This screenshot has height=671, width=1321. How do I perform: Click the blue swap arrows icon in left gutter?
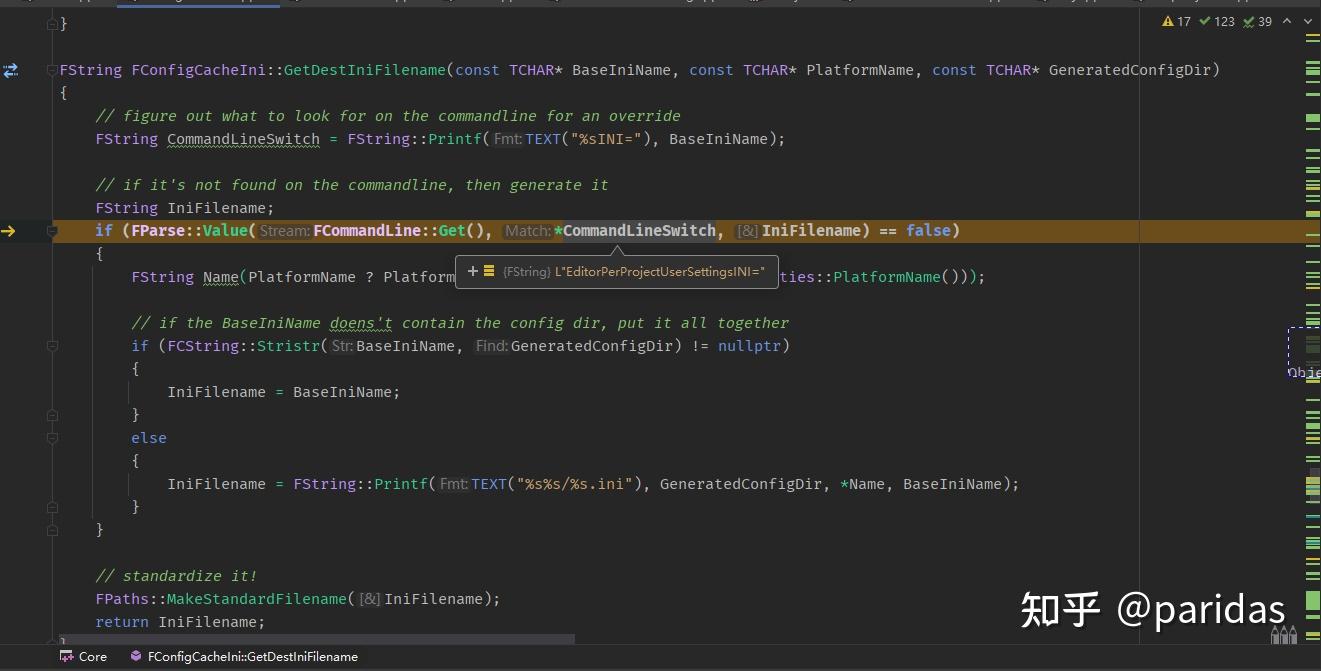pos(11,70)
